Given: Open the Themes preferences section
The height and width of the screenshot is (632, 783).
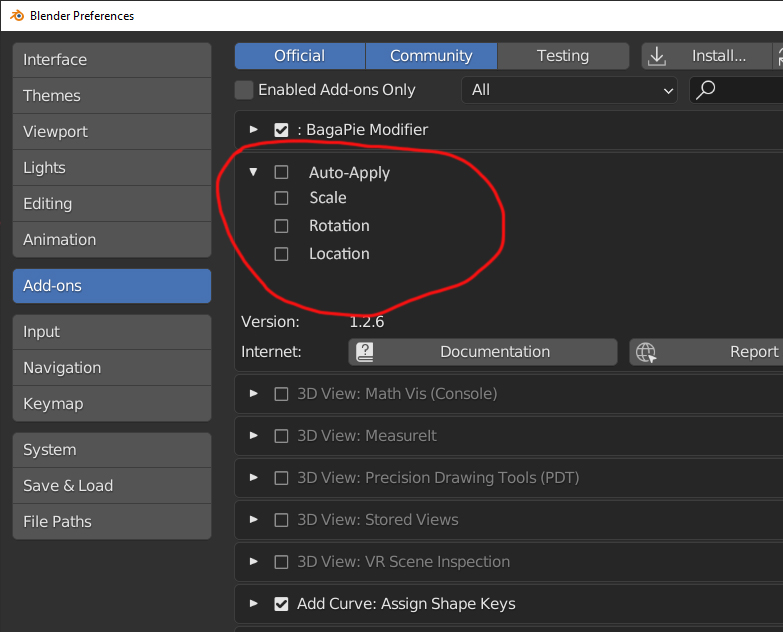Looking at the screenshot, I should click(x=112, y=96).
